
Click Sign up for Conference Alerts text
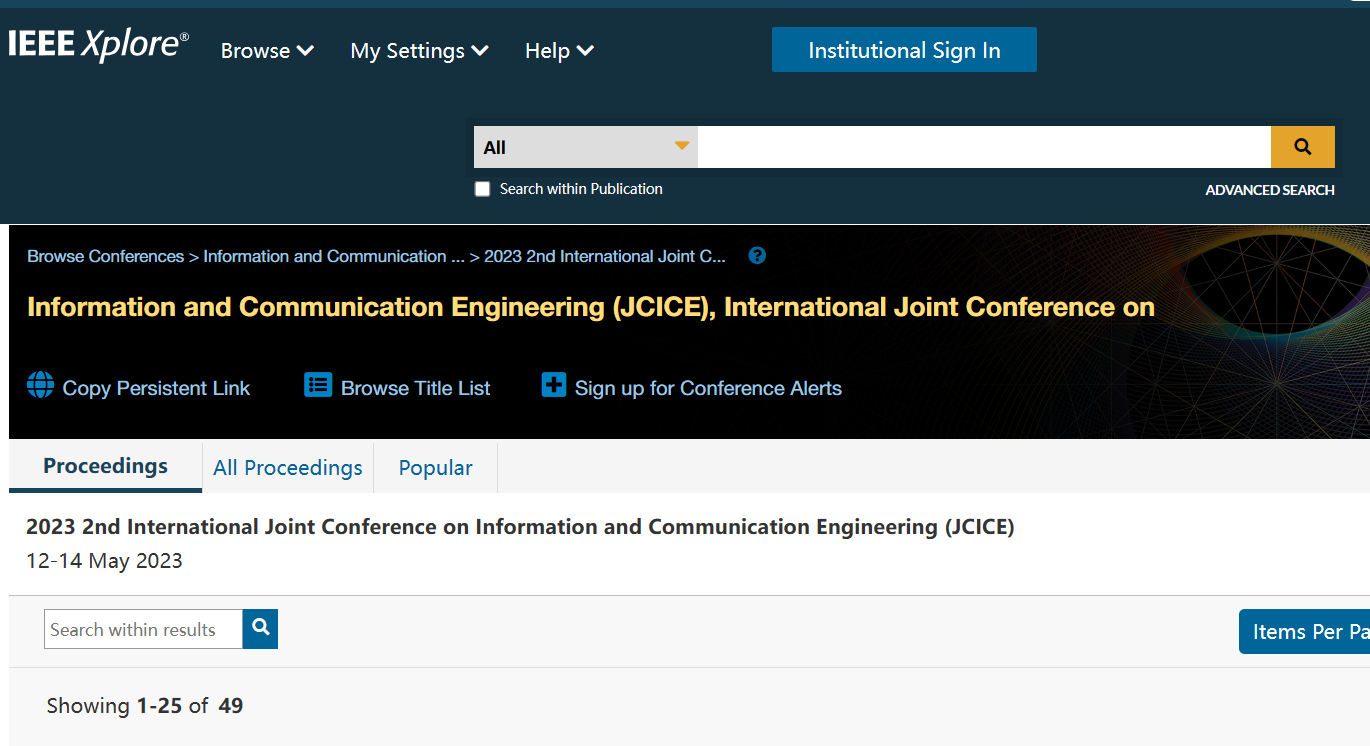tap(708, 388)
